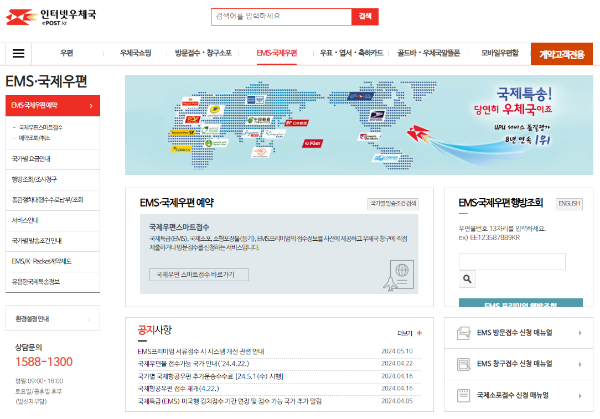
Task: Click the 상담문의 label
Action: (29, 347)
